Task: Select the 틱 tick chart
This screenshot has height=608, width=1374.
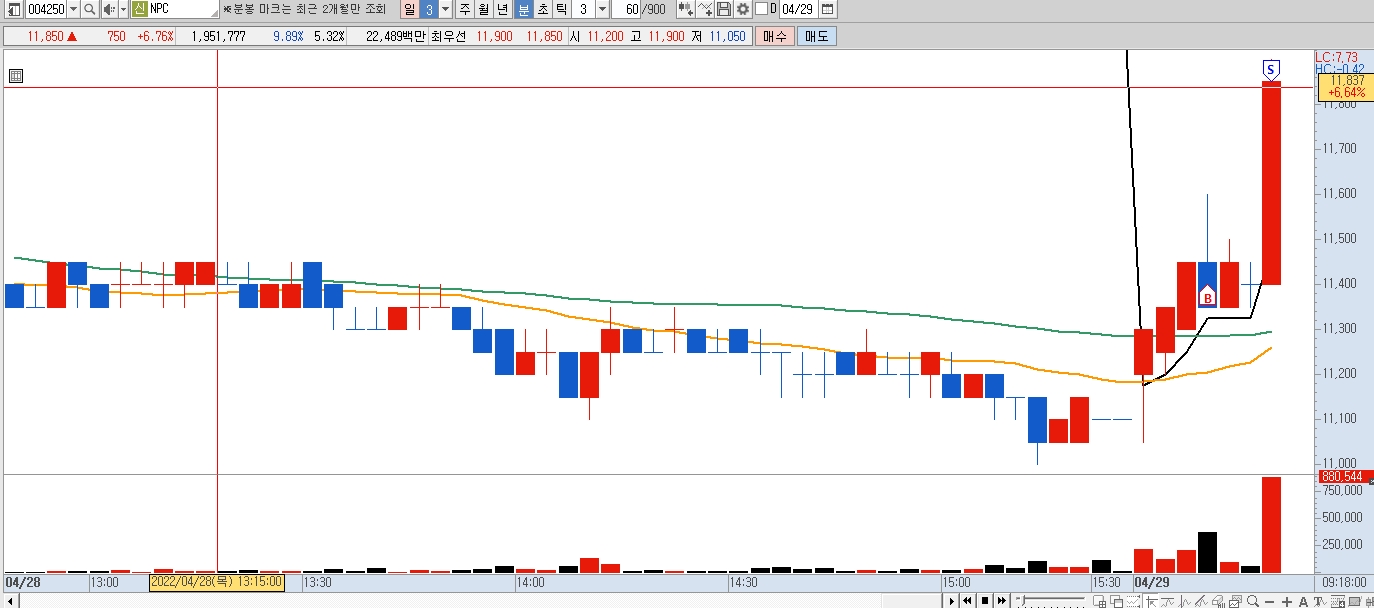Action: tap(561, 9)
